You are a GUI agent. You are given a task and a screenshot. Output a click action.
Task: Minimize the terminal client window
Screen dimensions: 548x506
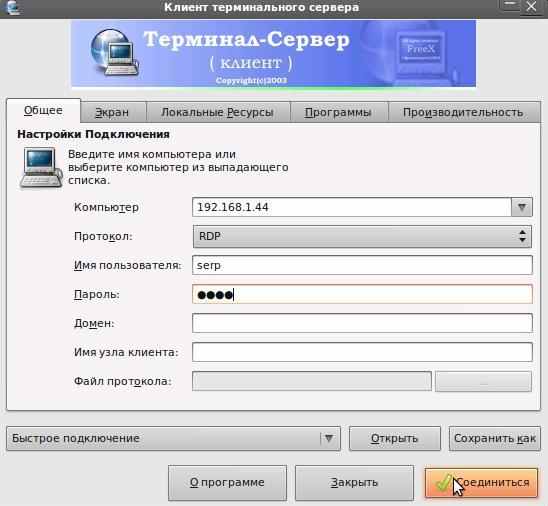pyautogui.click(x=510, y=6)
